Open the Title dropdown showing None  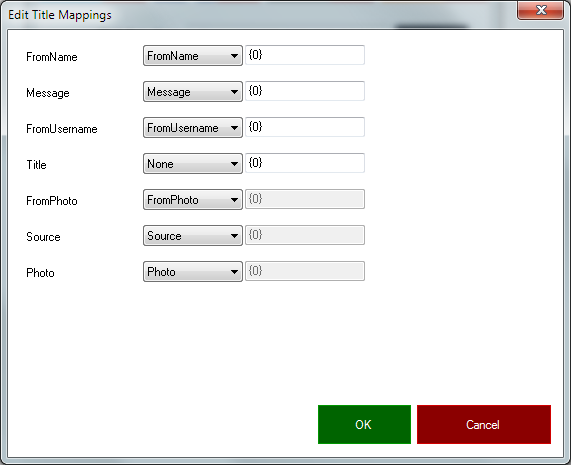tap(193, 164)
